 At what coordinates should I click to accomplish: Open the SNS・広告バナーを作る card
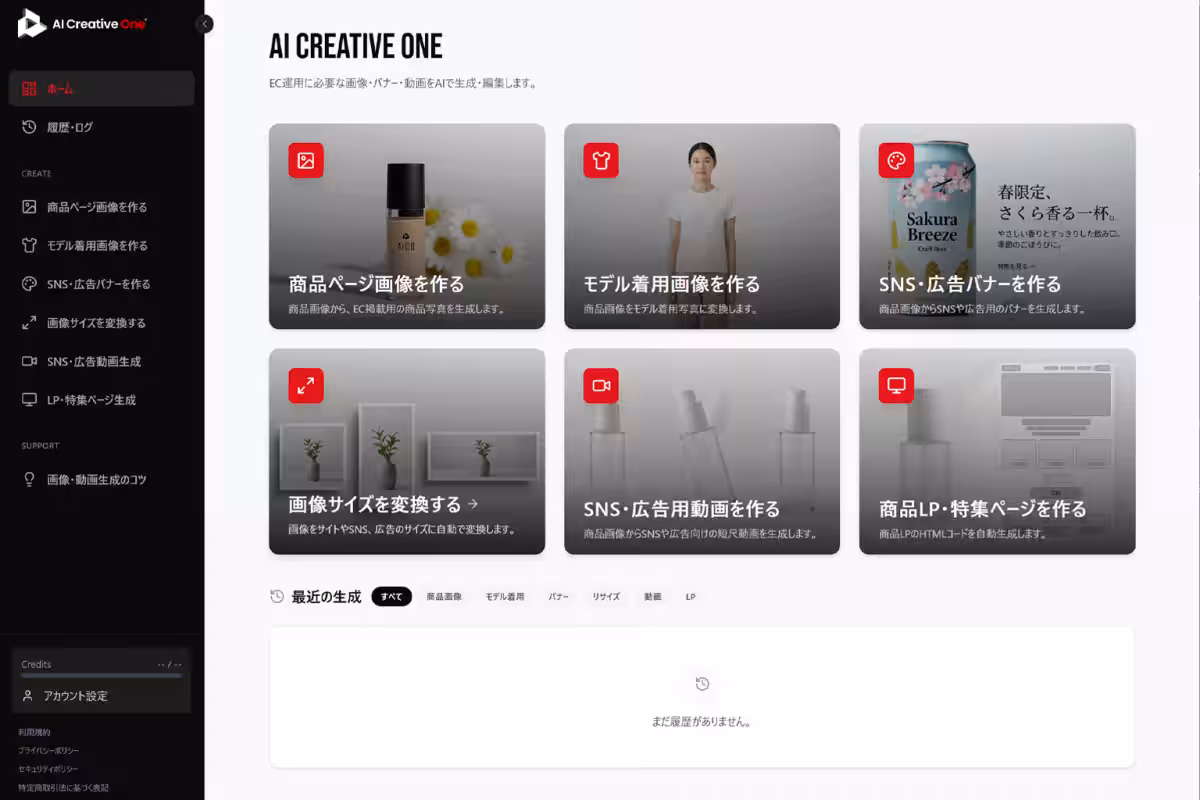point(997,226)
